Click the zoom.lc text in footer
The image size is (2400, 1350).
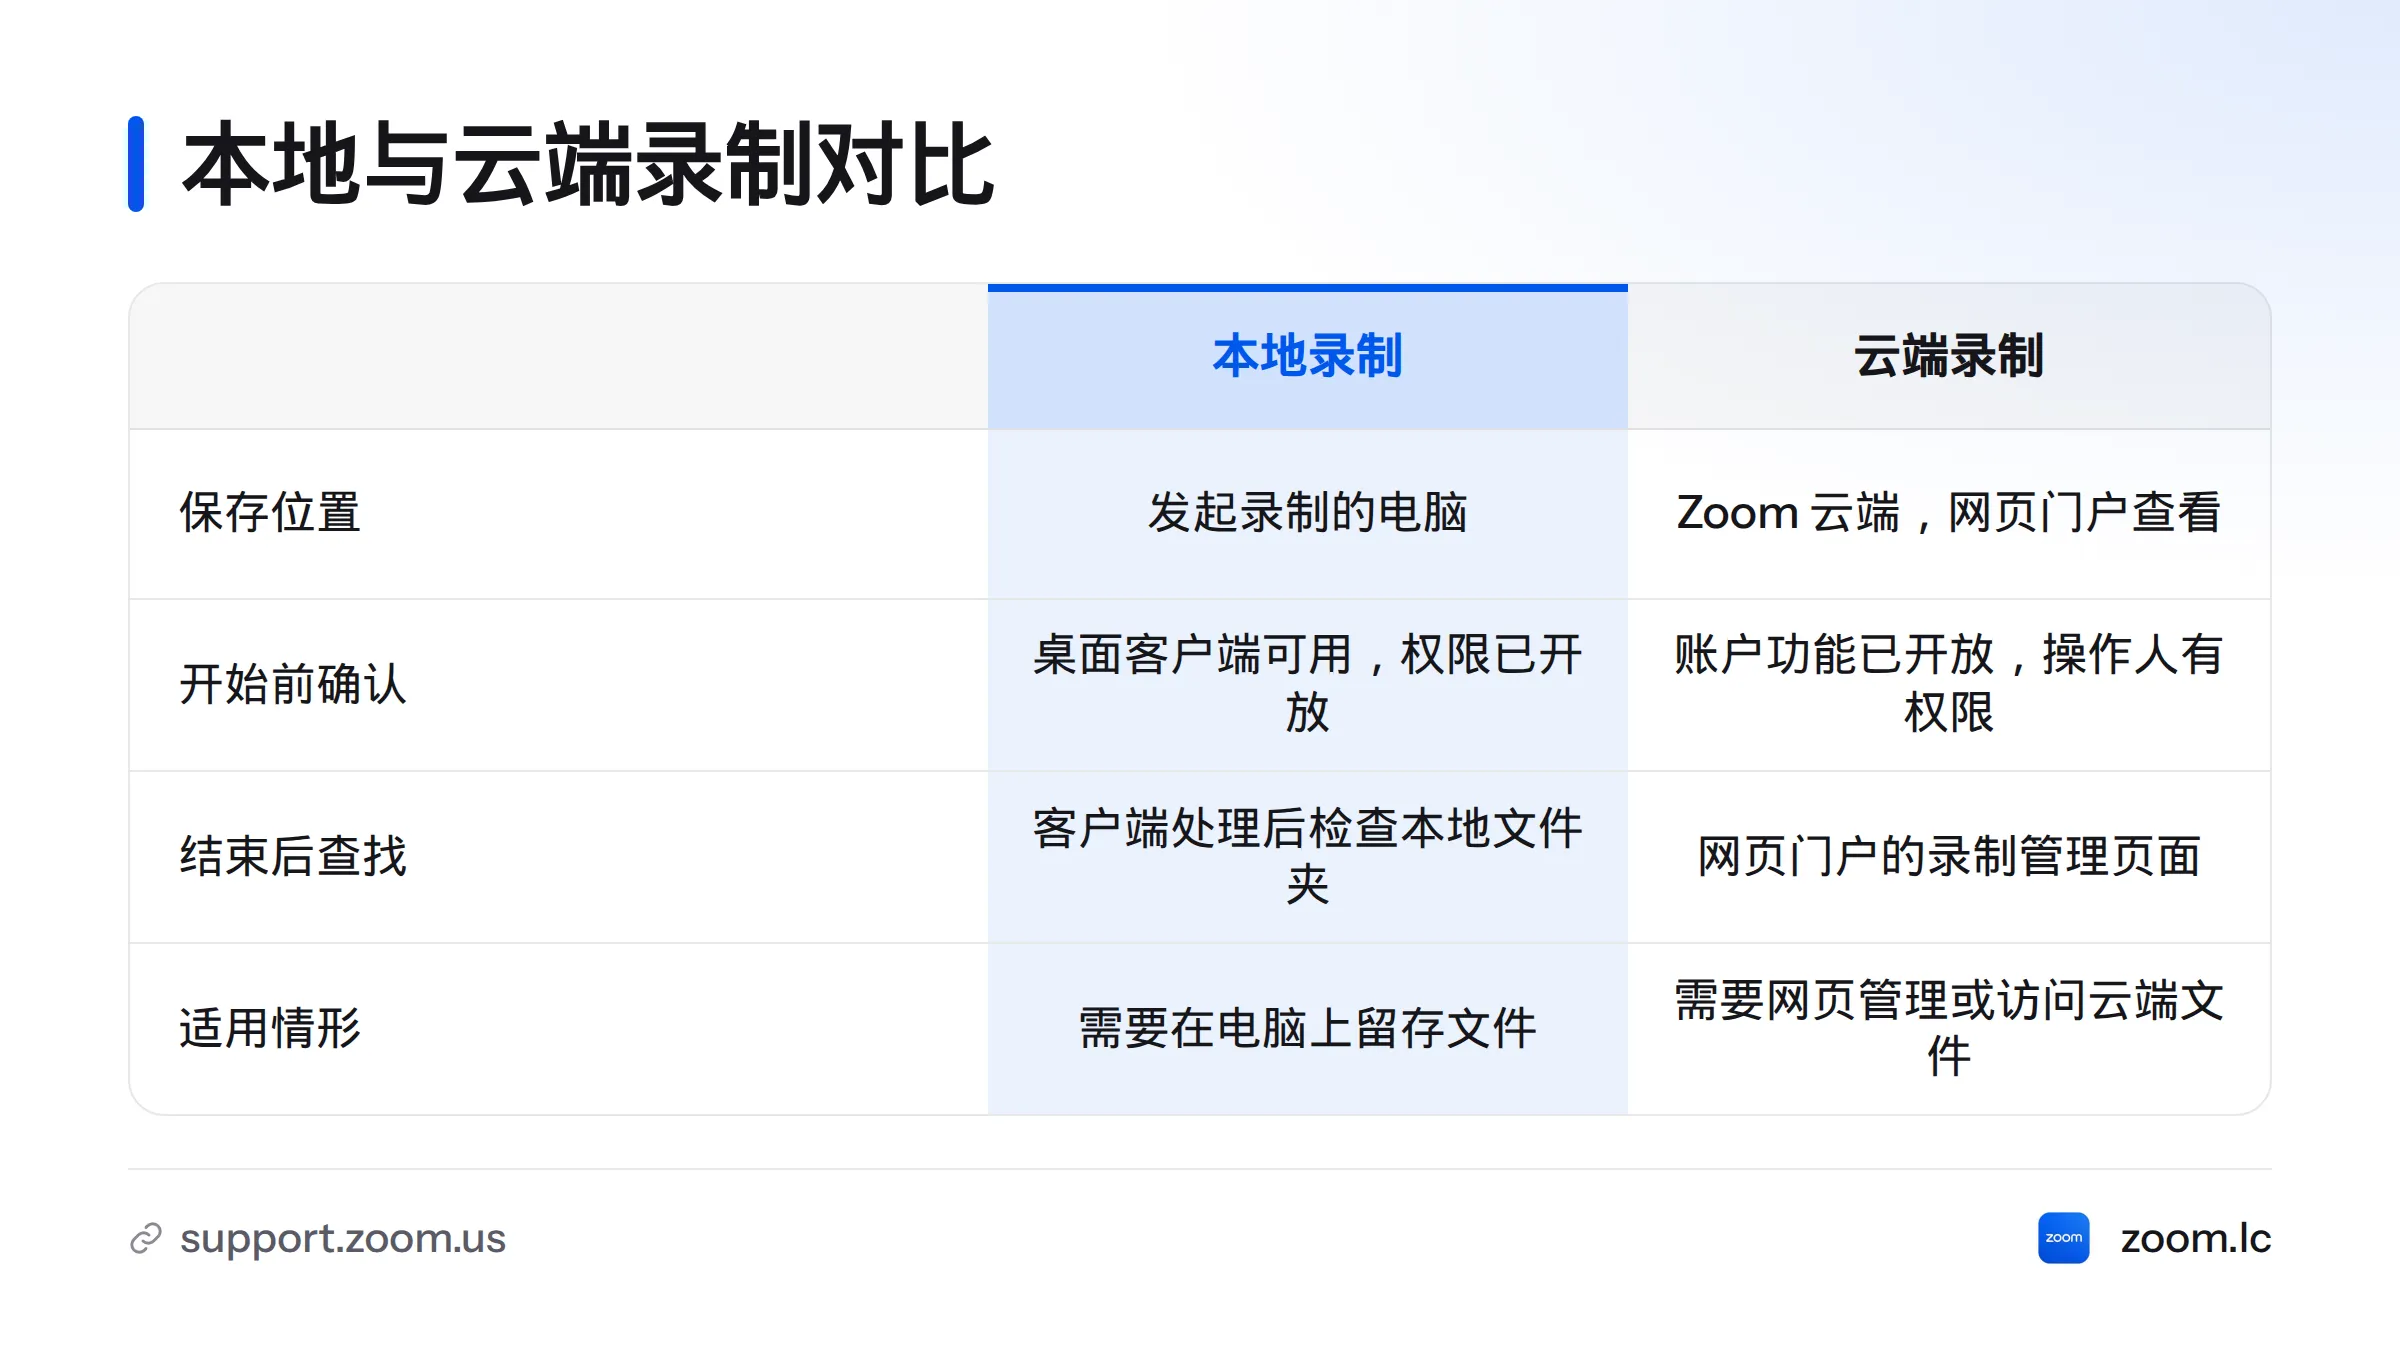(x=2196, y=1238)
